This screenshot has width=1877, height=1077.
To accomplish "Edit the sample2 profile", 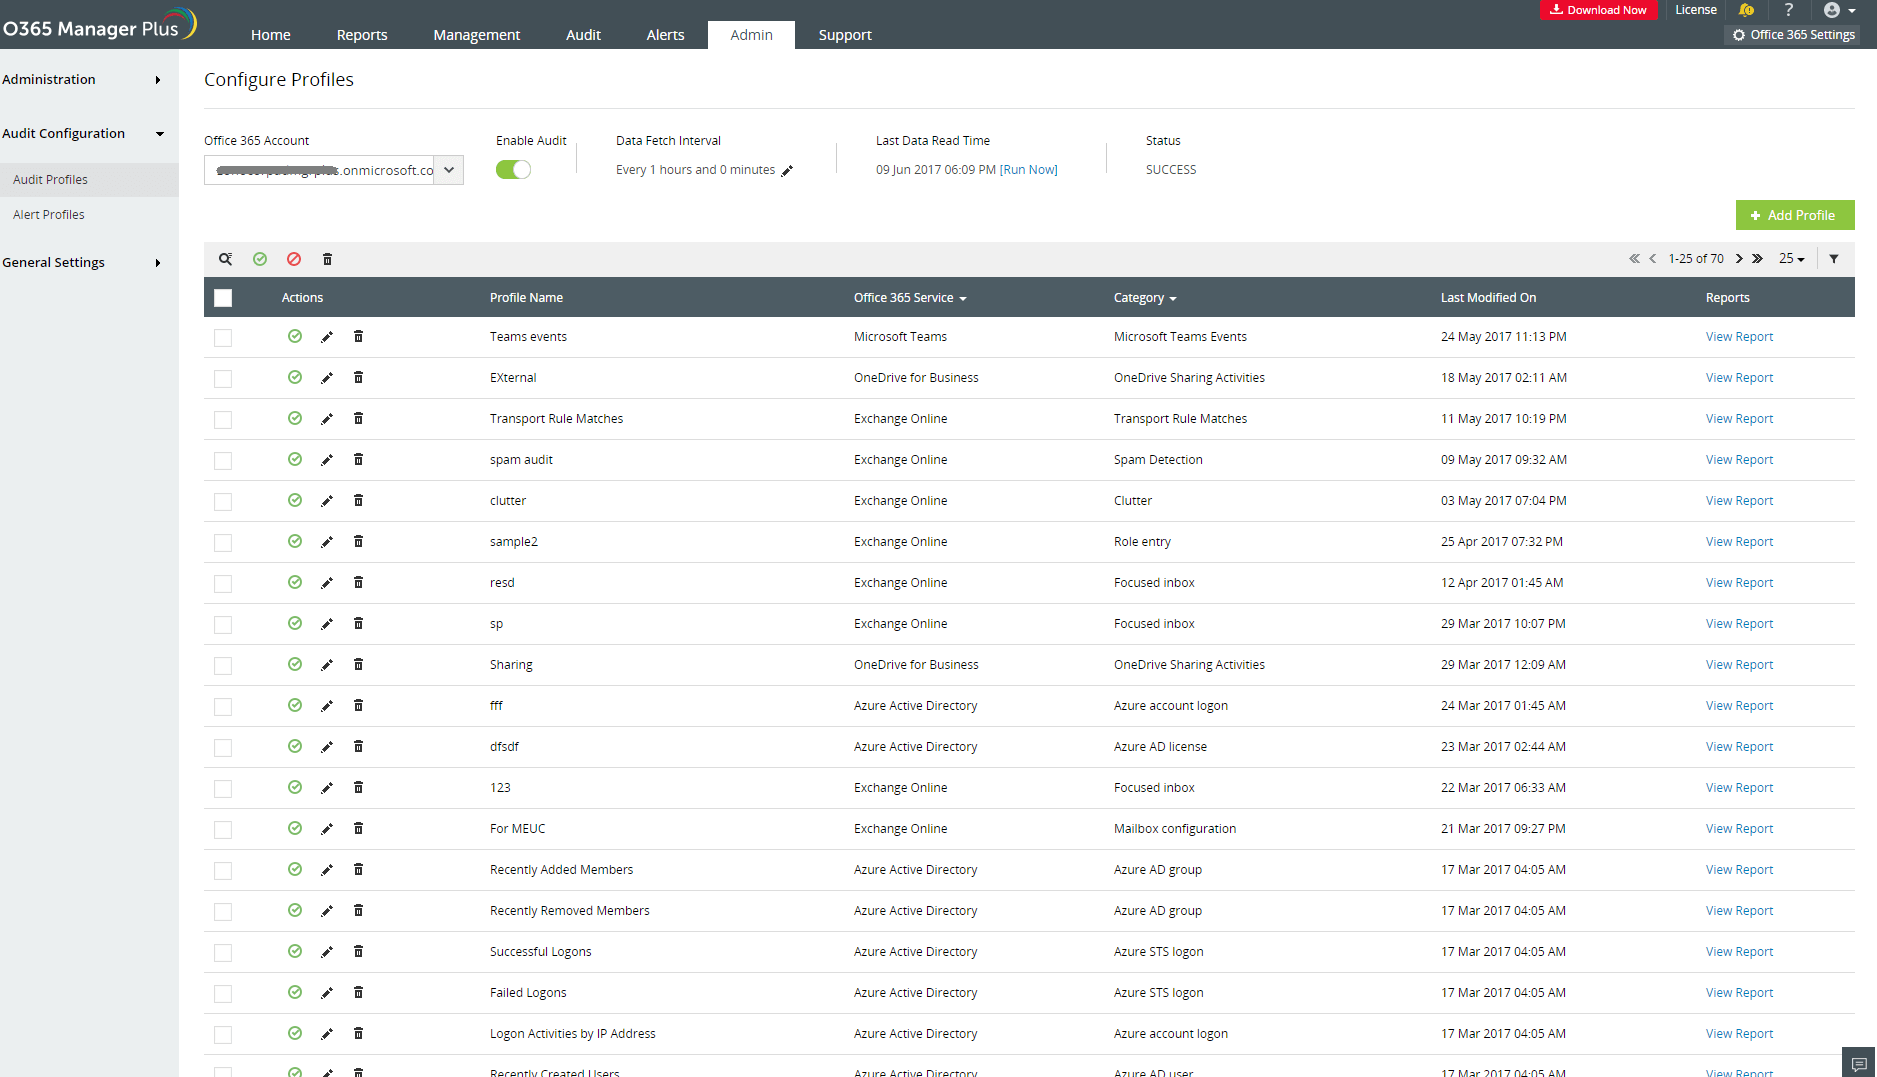I will (327, 542).
